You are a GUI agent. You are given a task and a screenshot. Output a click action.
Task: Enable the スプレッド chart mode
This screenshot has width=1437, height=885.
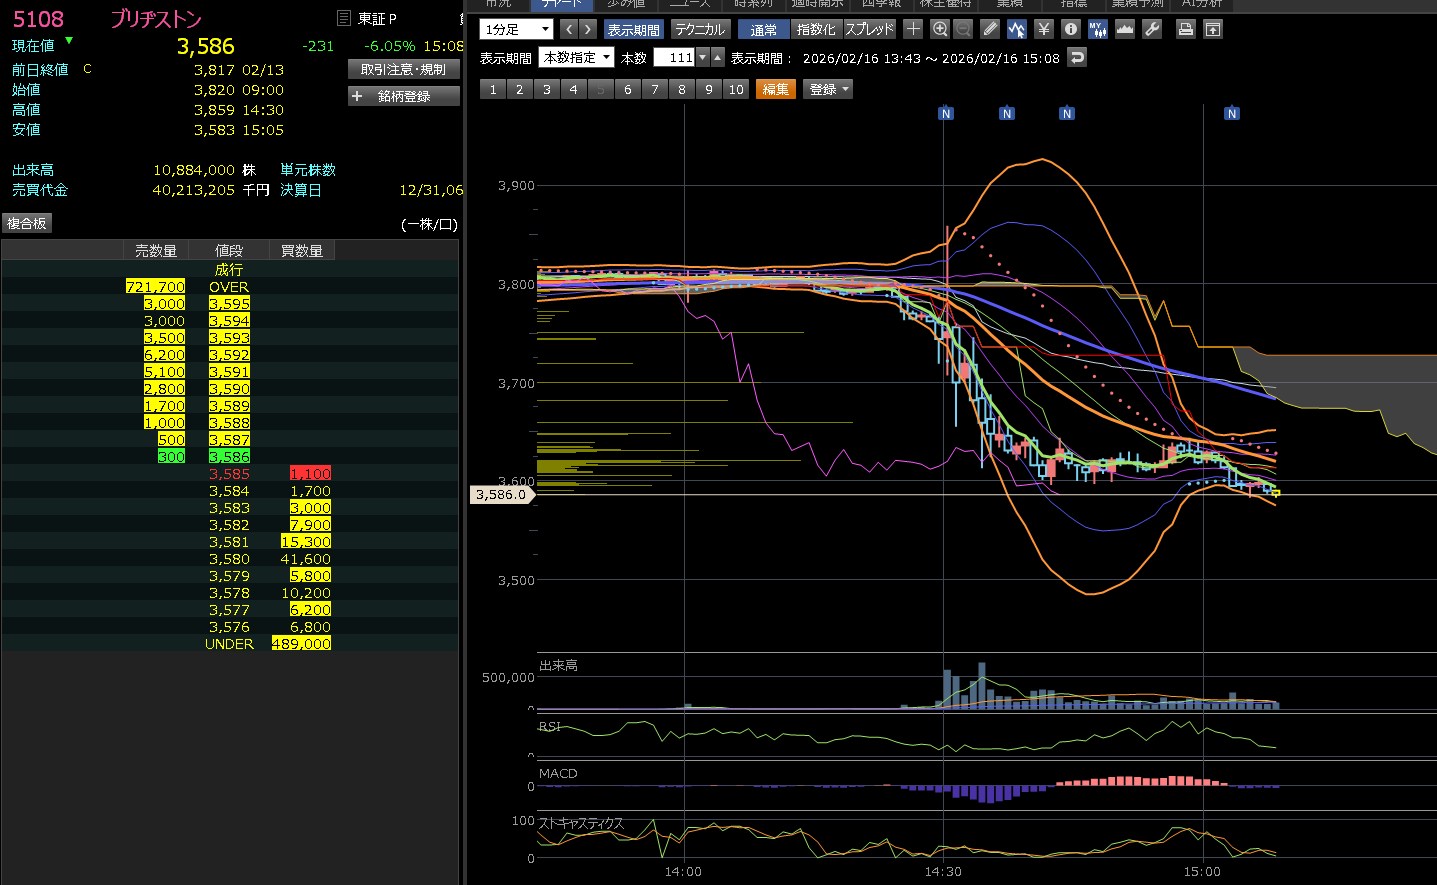(x=870, y=30)
